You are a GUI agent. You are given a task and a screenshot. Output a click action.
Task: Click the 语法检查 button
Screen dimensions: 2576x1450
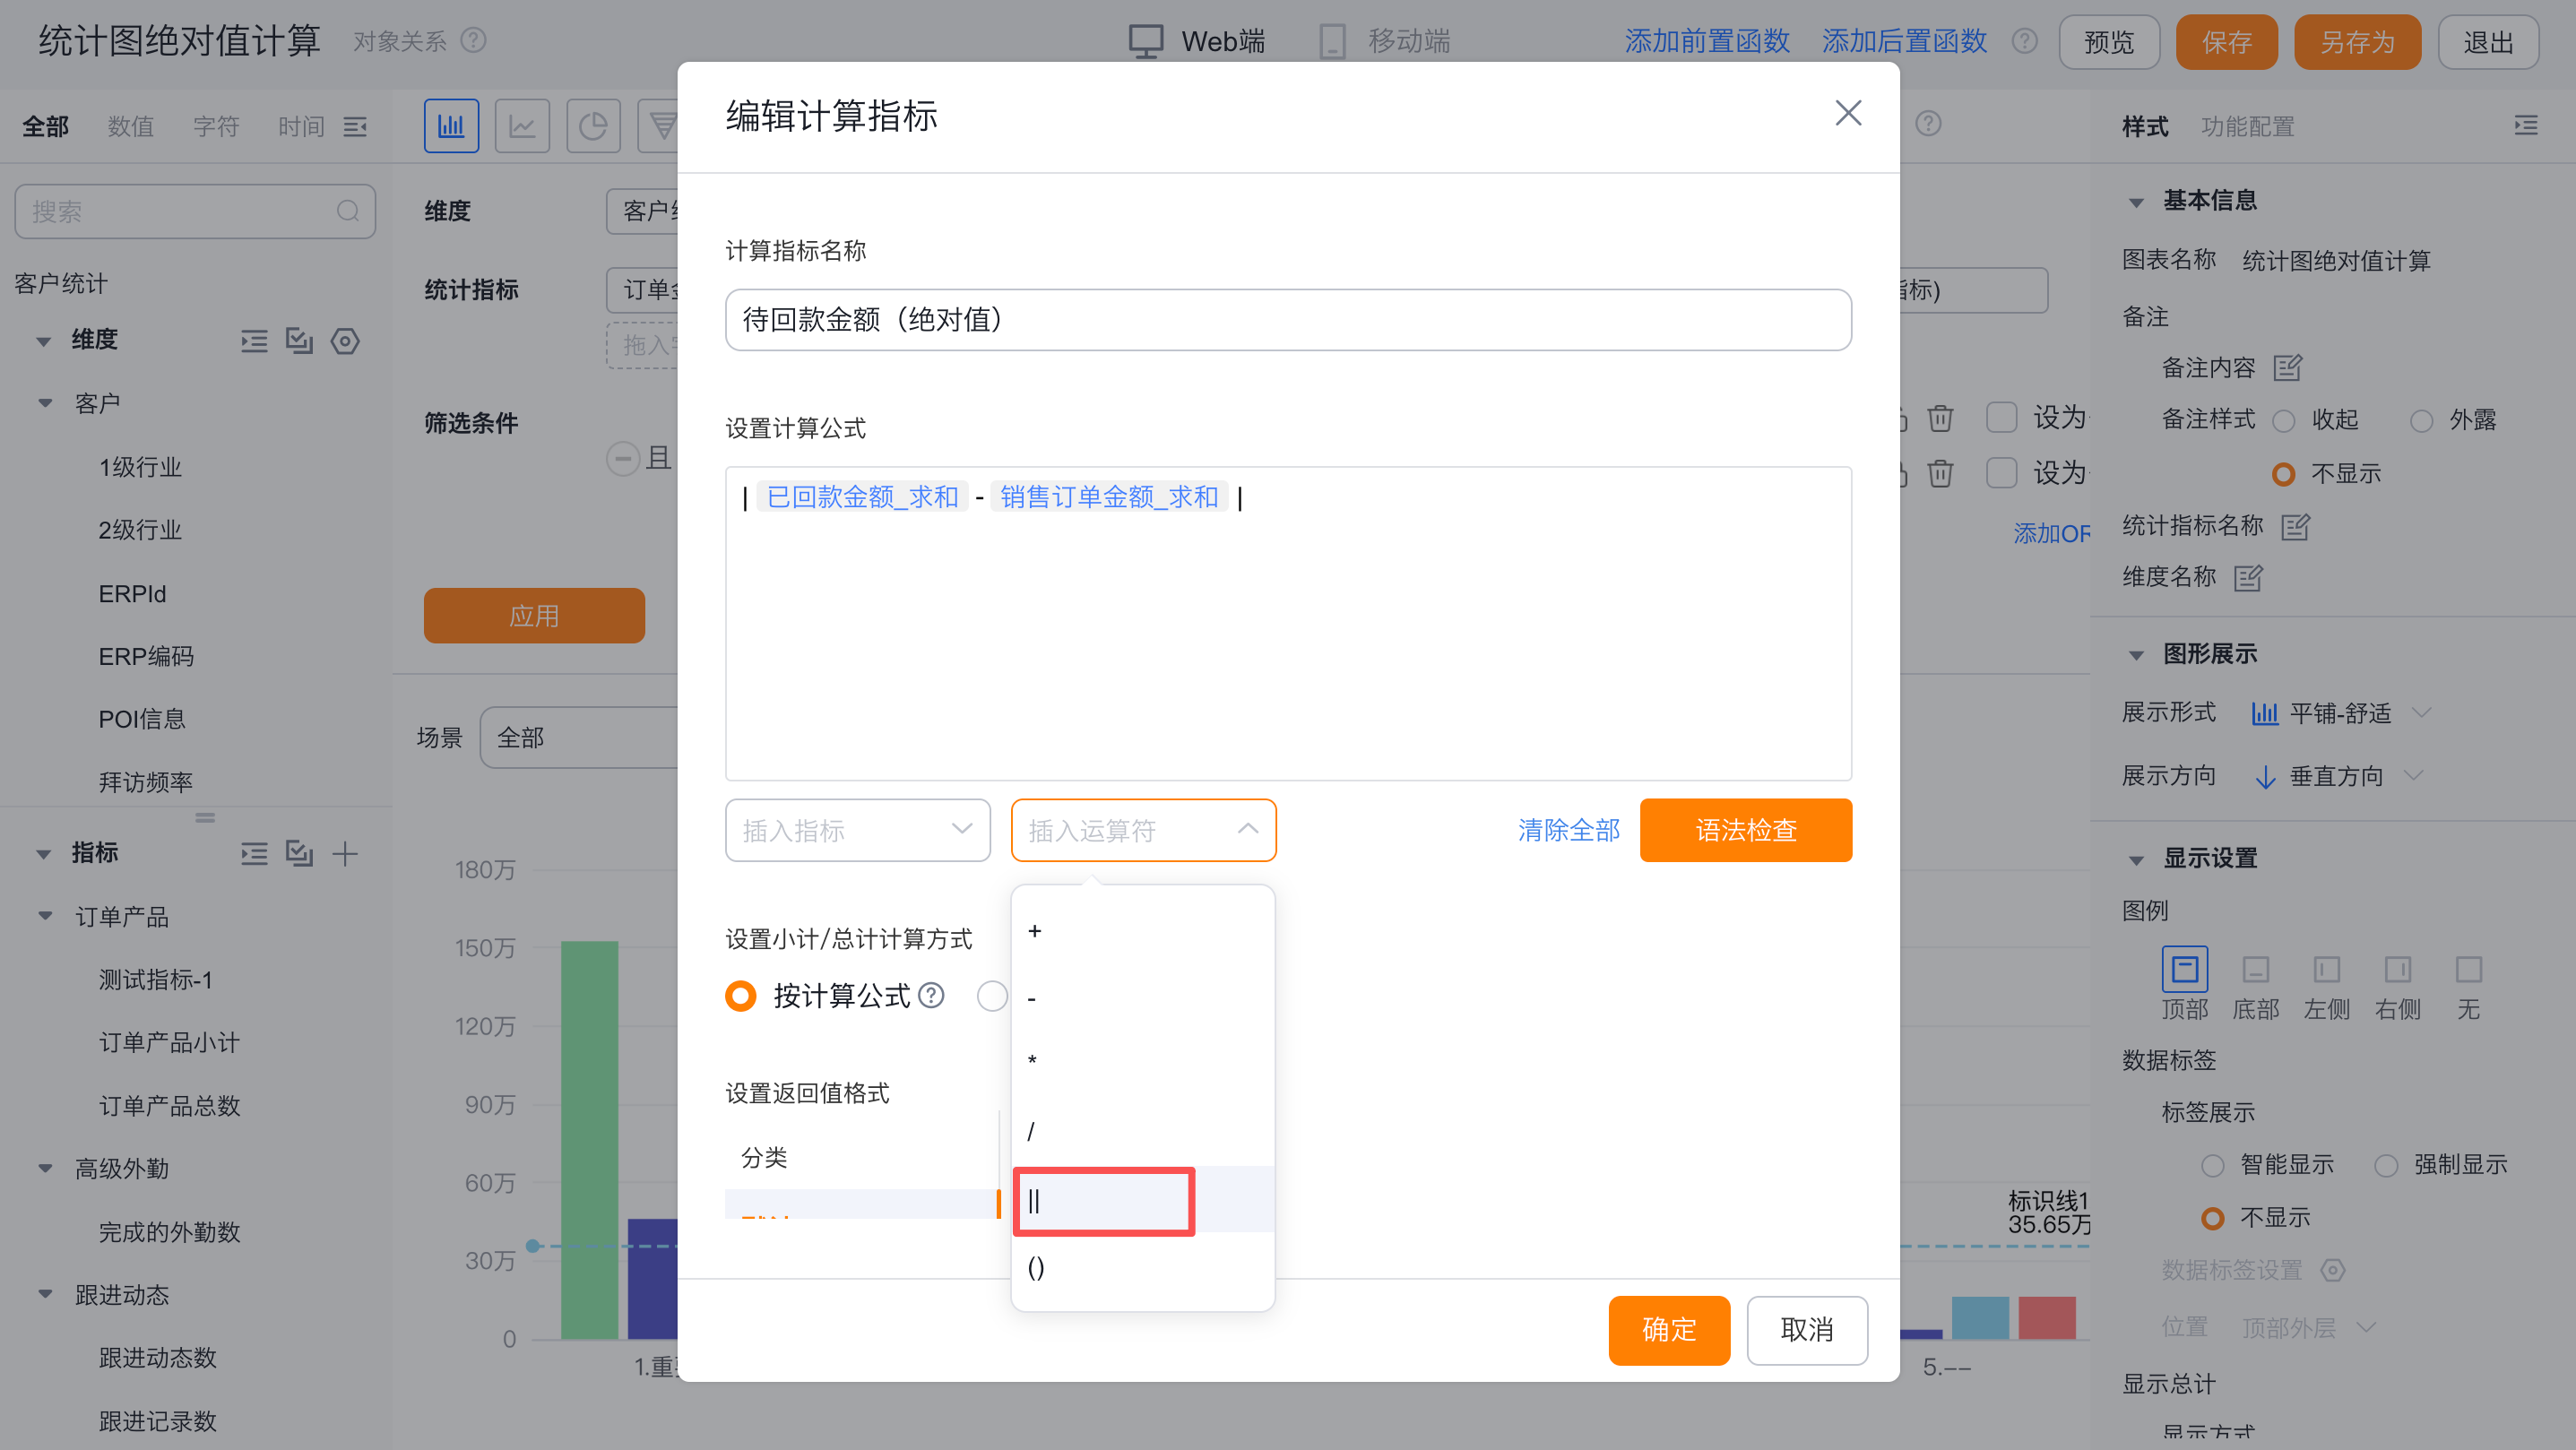click(1745, 830)
